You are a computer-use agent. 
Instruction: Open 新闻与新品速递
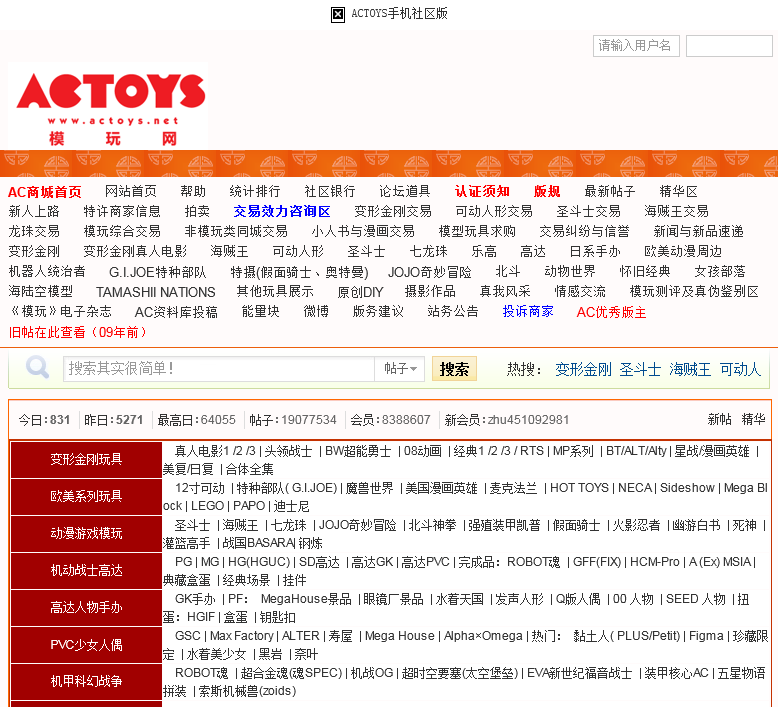699,231
